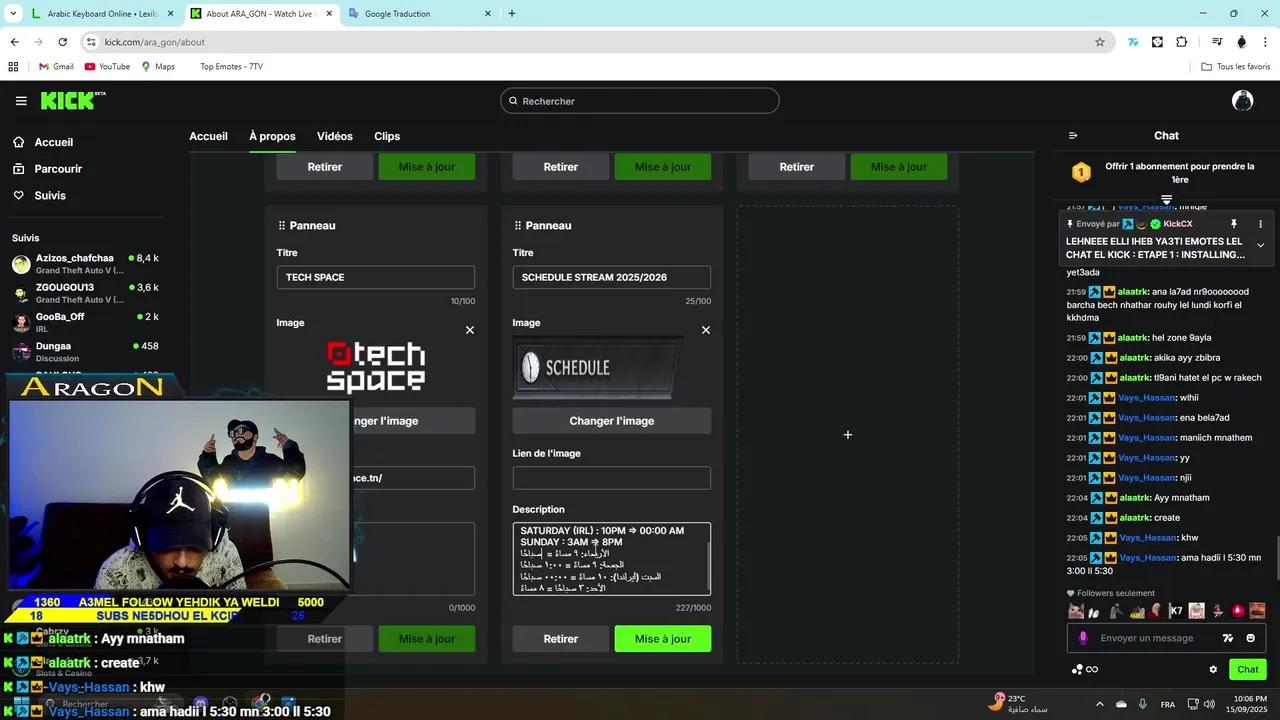Send the message with the green Chat button

pos(1248,670)
